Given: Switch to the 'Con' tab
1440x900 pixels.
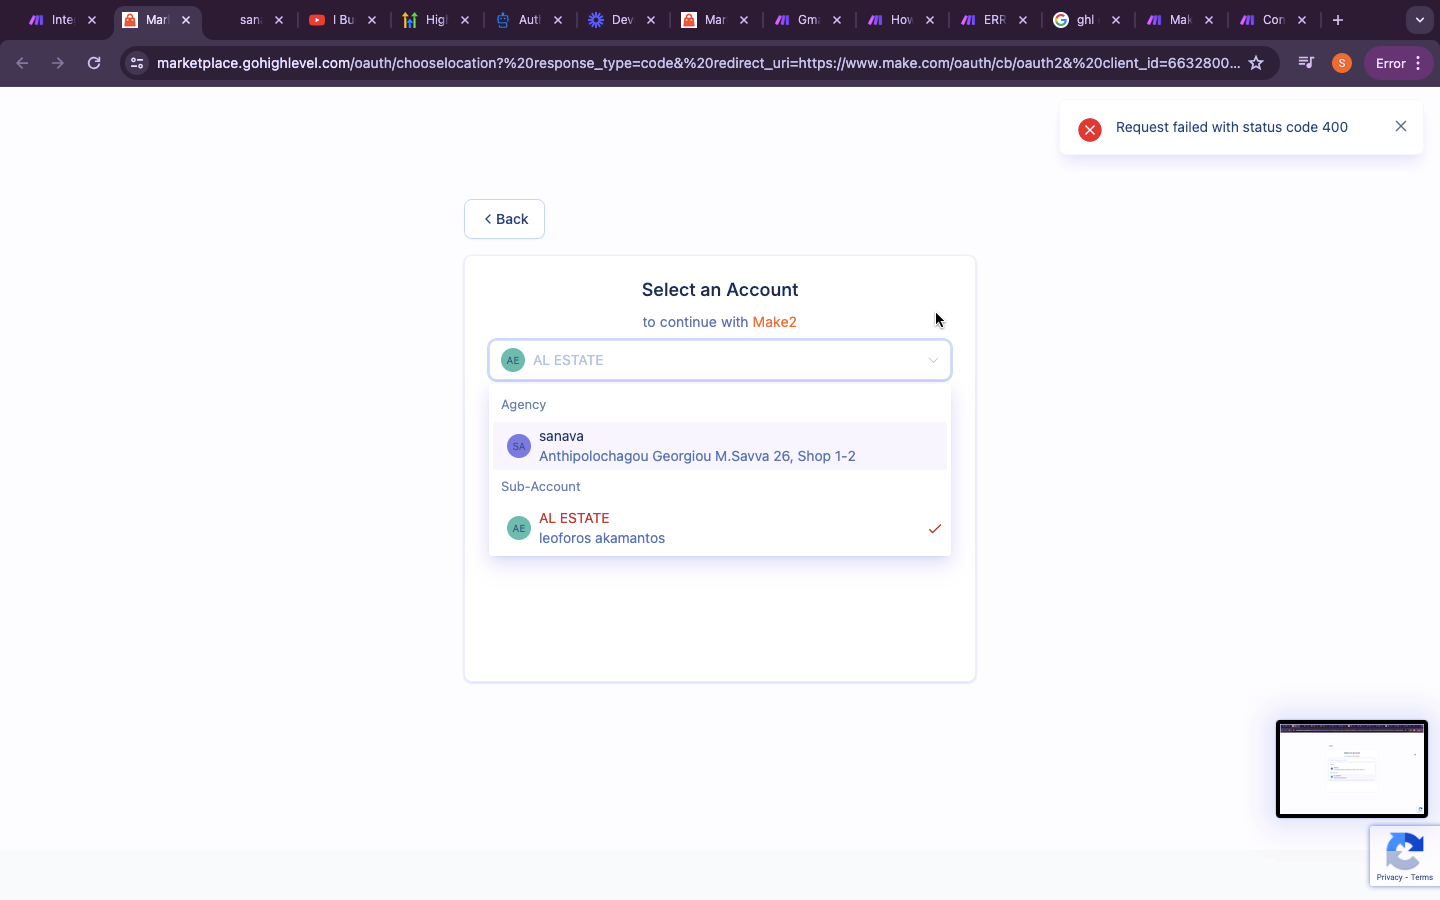Looking at the screenshot, I should pos(1271,20).
